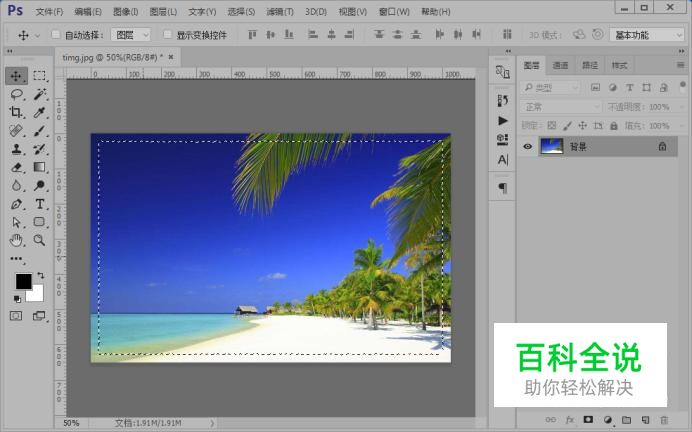Select the Zoom magnifier tool

click(40, 240)
